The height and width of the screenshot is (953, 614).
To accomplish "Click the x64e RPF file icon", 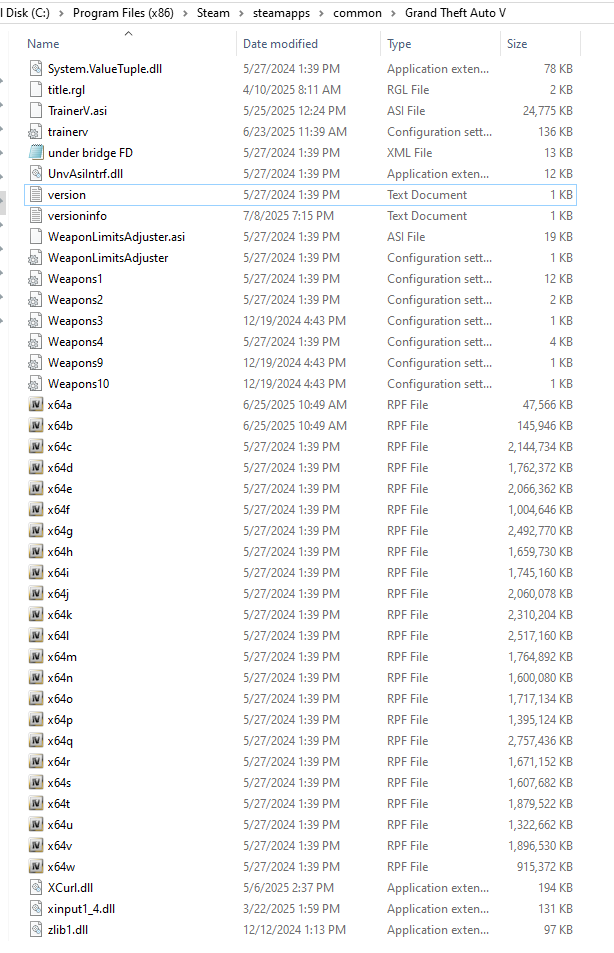I will tap(36, 489).
